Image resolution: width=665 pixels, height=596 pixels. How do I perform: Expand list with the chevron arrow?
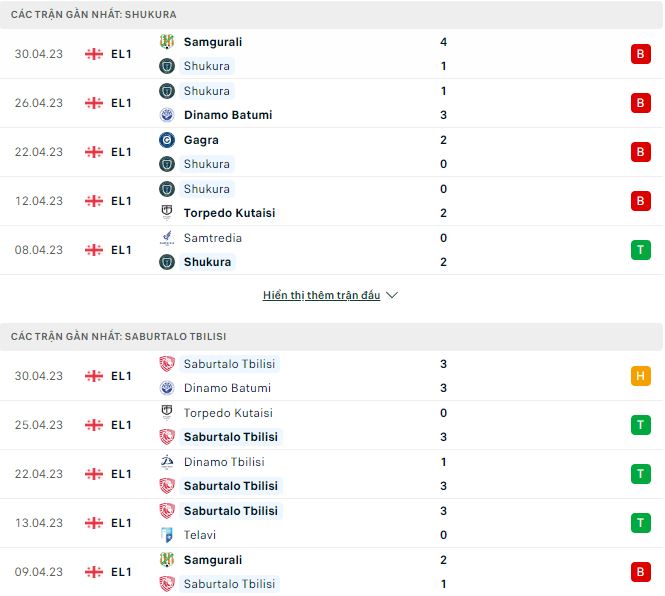(x=392, y=296)
